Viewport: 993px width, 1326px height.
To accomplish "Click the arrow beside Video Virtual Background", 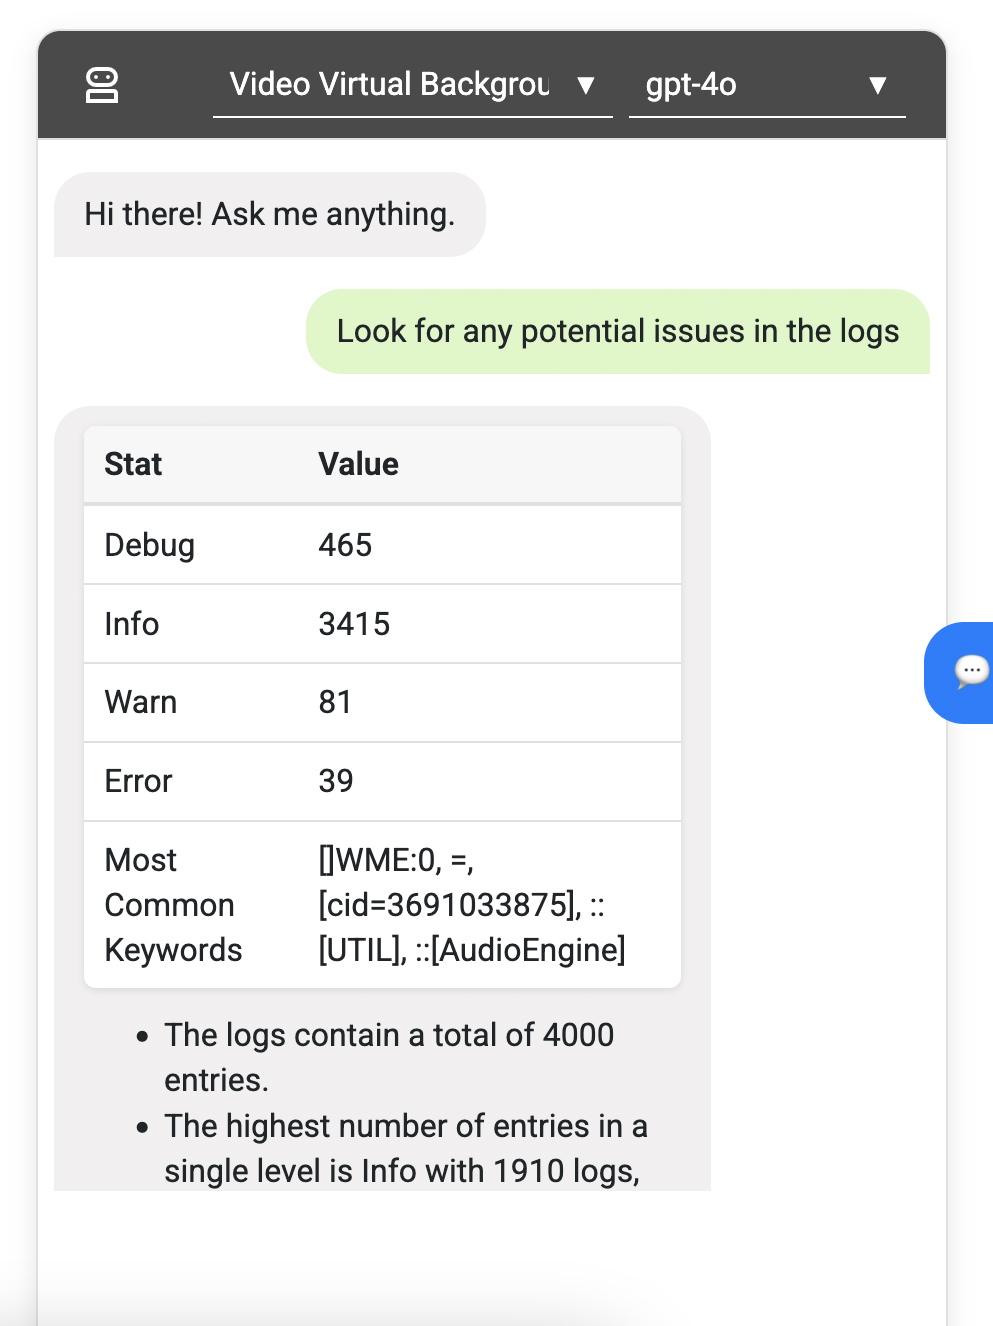I will (586, 86).
